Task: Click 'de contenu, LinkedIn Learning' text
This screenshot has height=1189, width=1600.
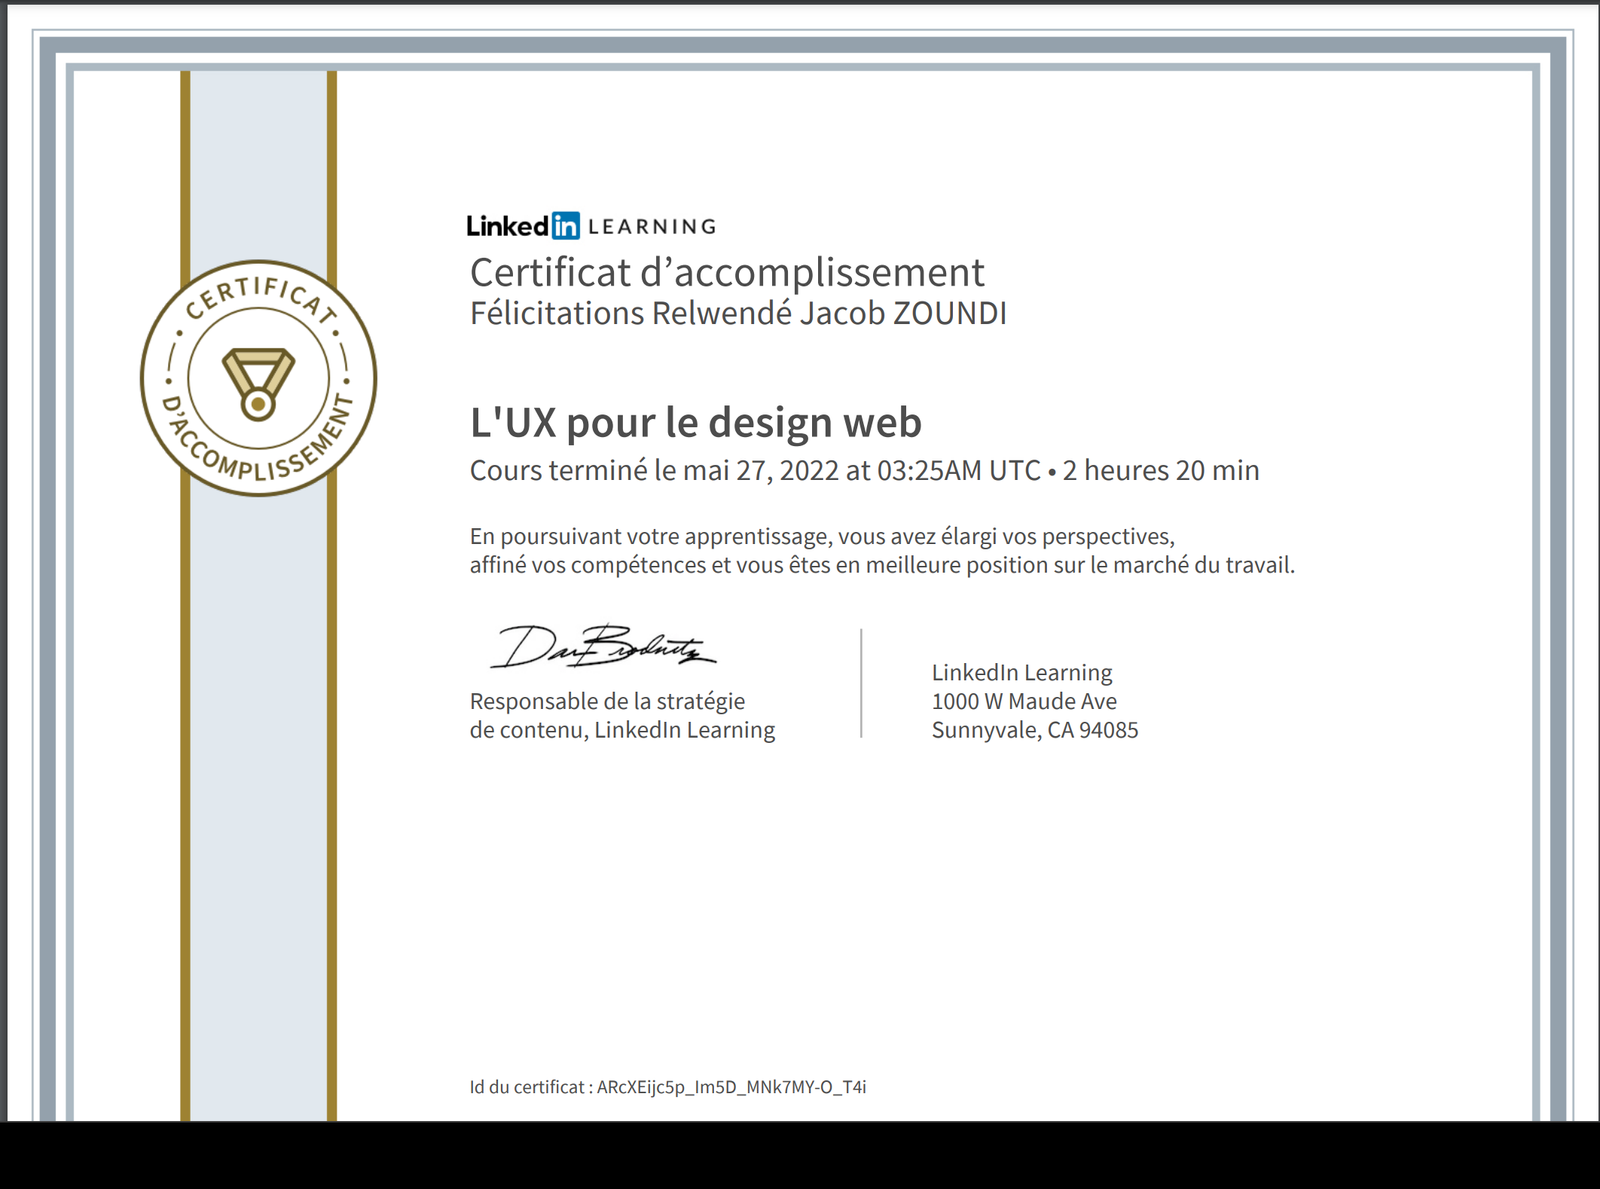Action: pyautogui.click(x=622, y=730)
